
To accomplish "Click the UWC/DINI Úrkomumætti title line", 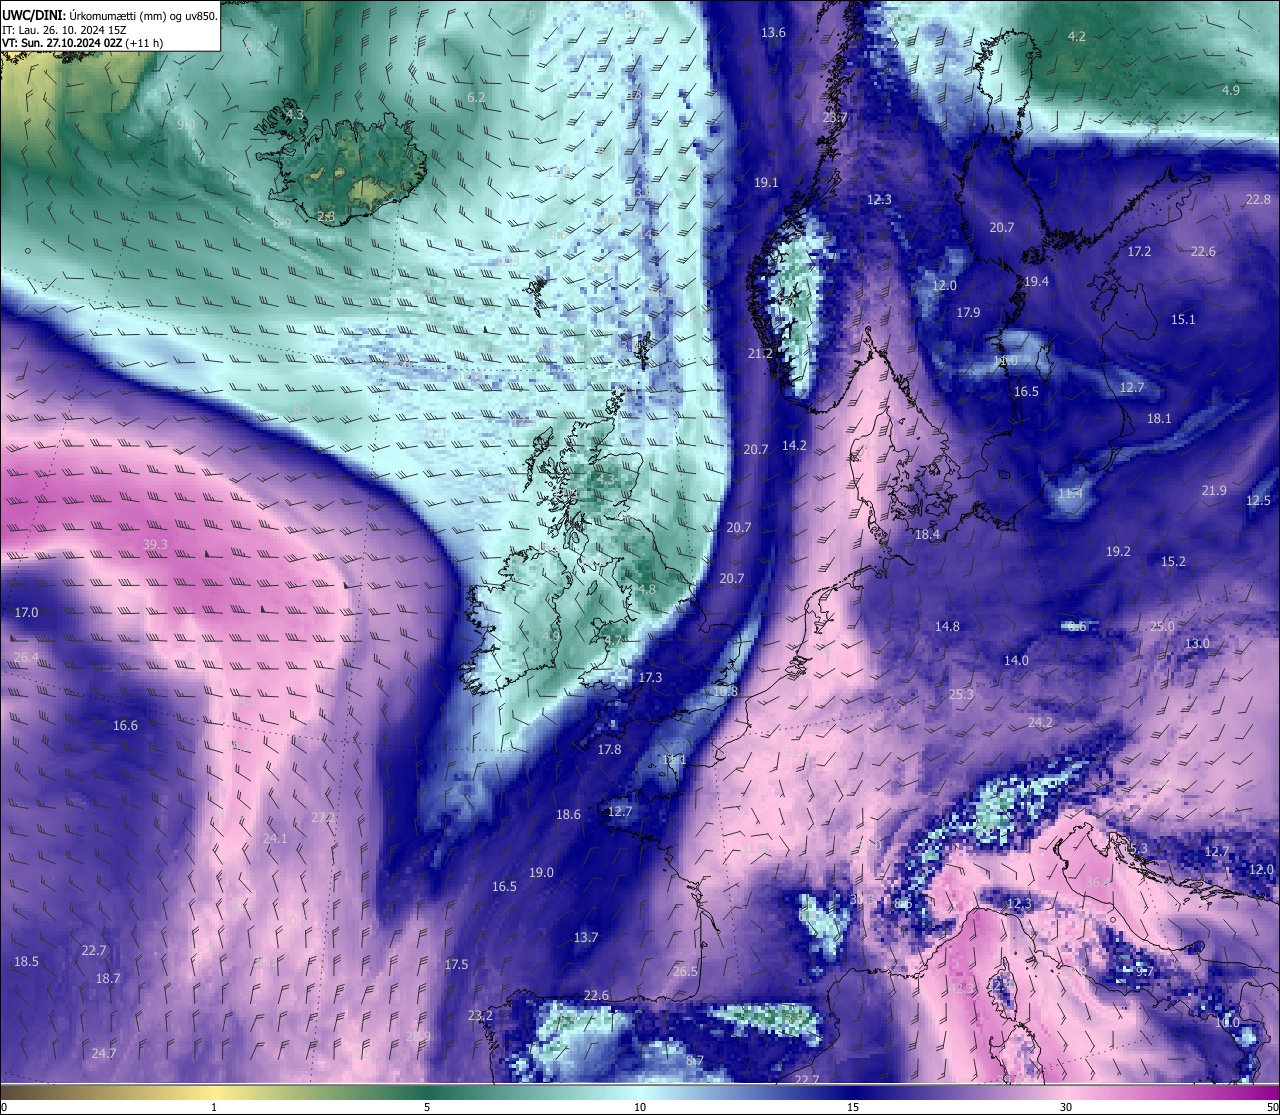I will pyautogui.click(x=109, y=15).
